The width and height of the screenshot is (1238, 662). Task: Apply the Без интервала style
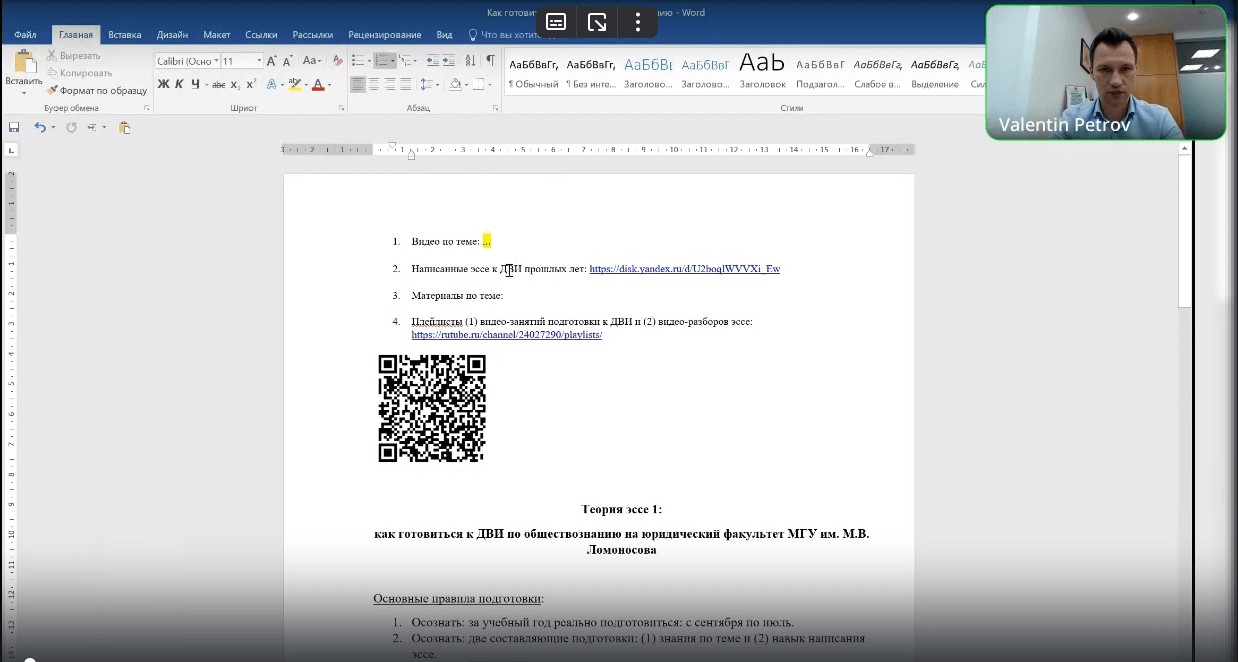click(590, 73)
